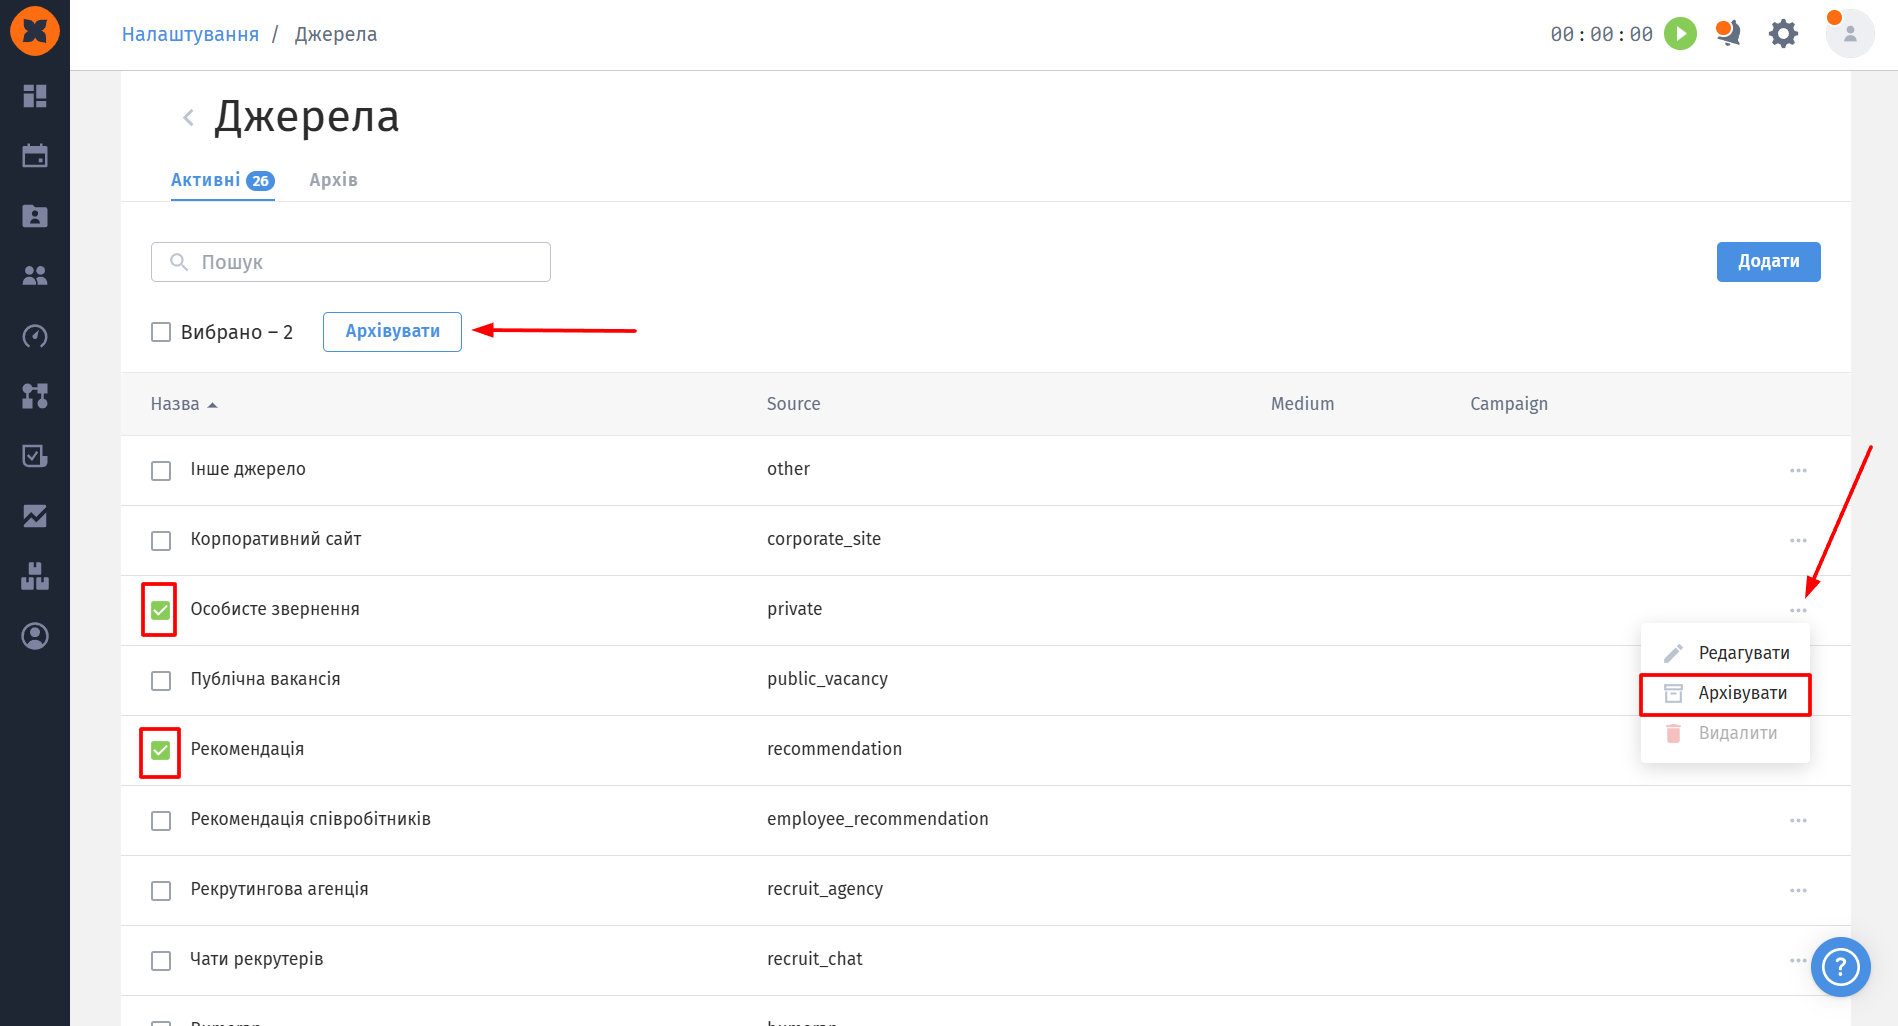Open the chart analytics icon in sidebar

(35, 516)
